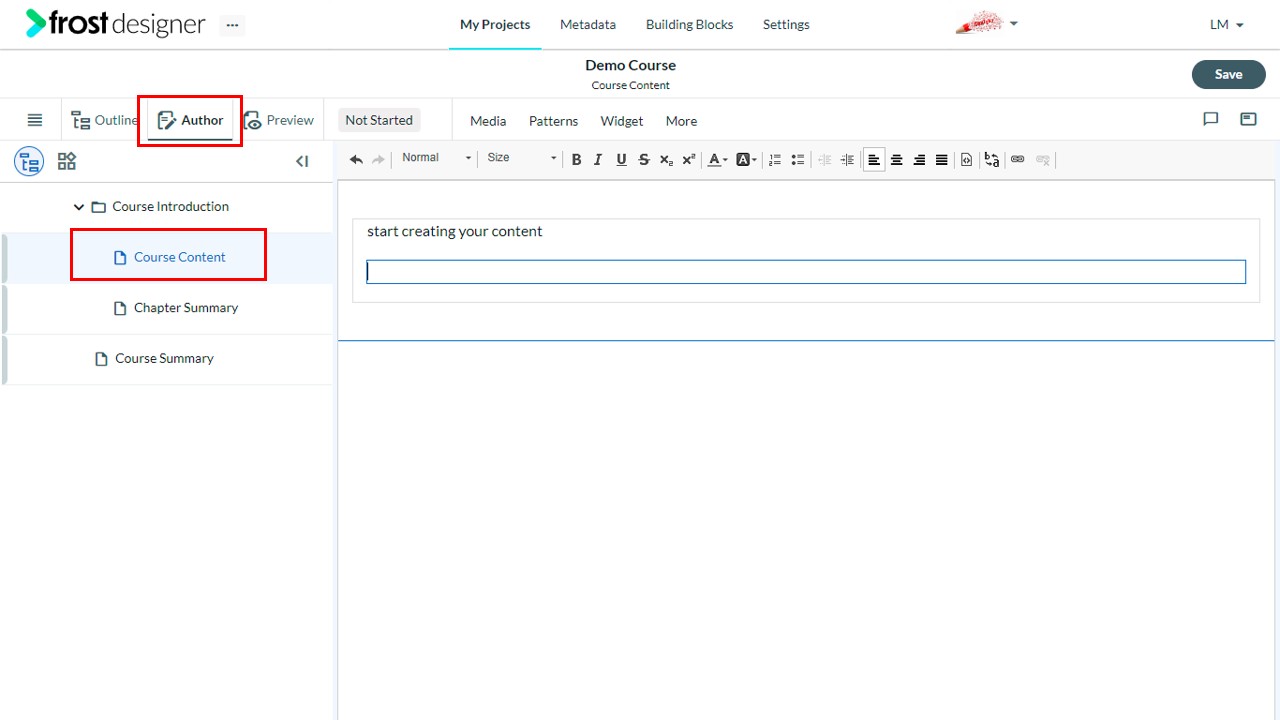Switch to the Preview tab

pyautogui.click(x=279, y=120)
